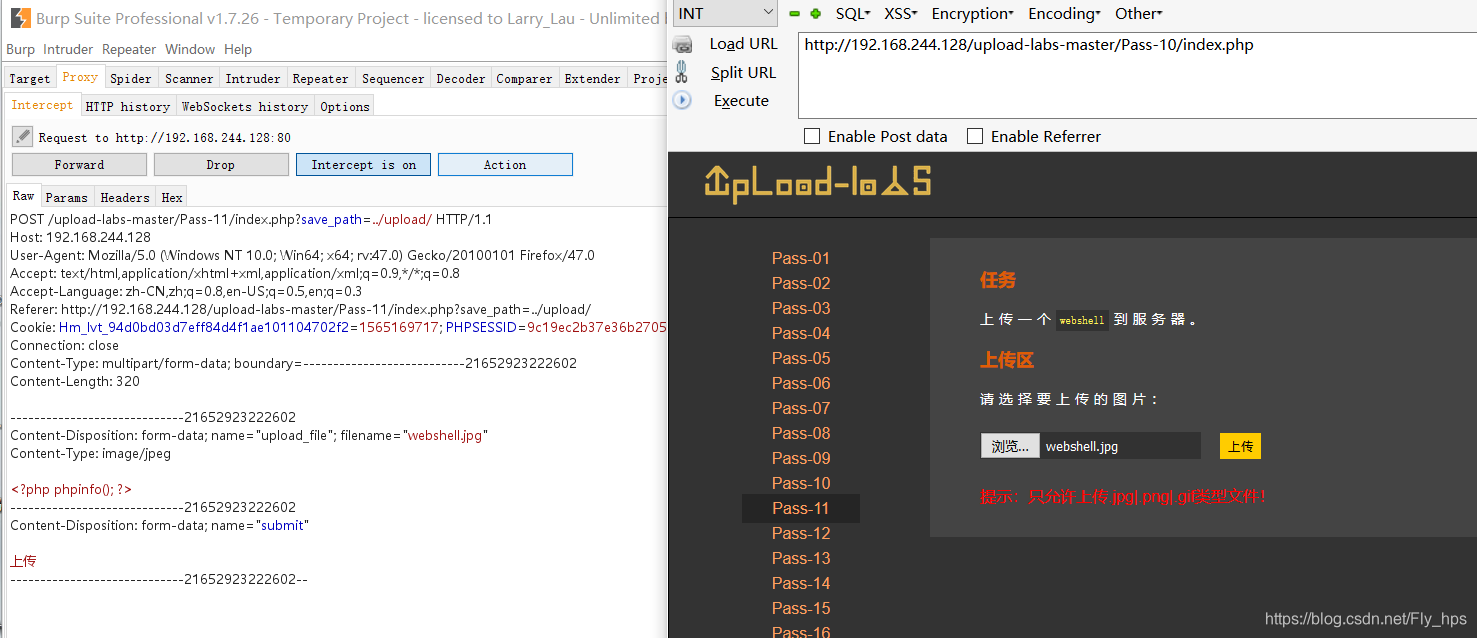Open Pass-12 in the sidebar
This screenshot has width=1477, height=638.
click(801, 533)
